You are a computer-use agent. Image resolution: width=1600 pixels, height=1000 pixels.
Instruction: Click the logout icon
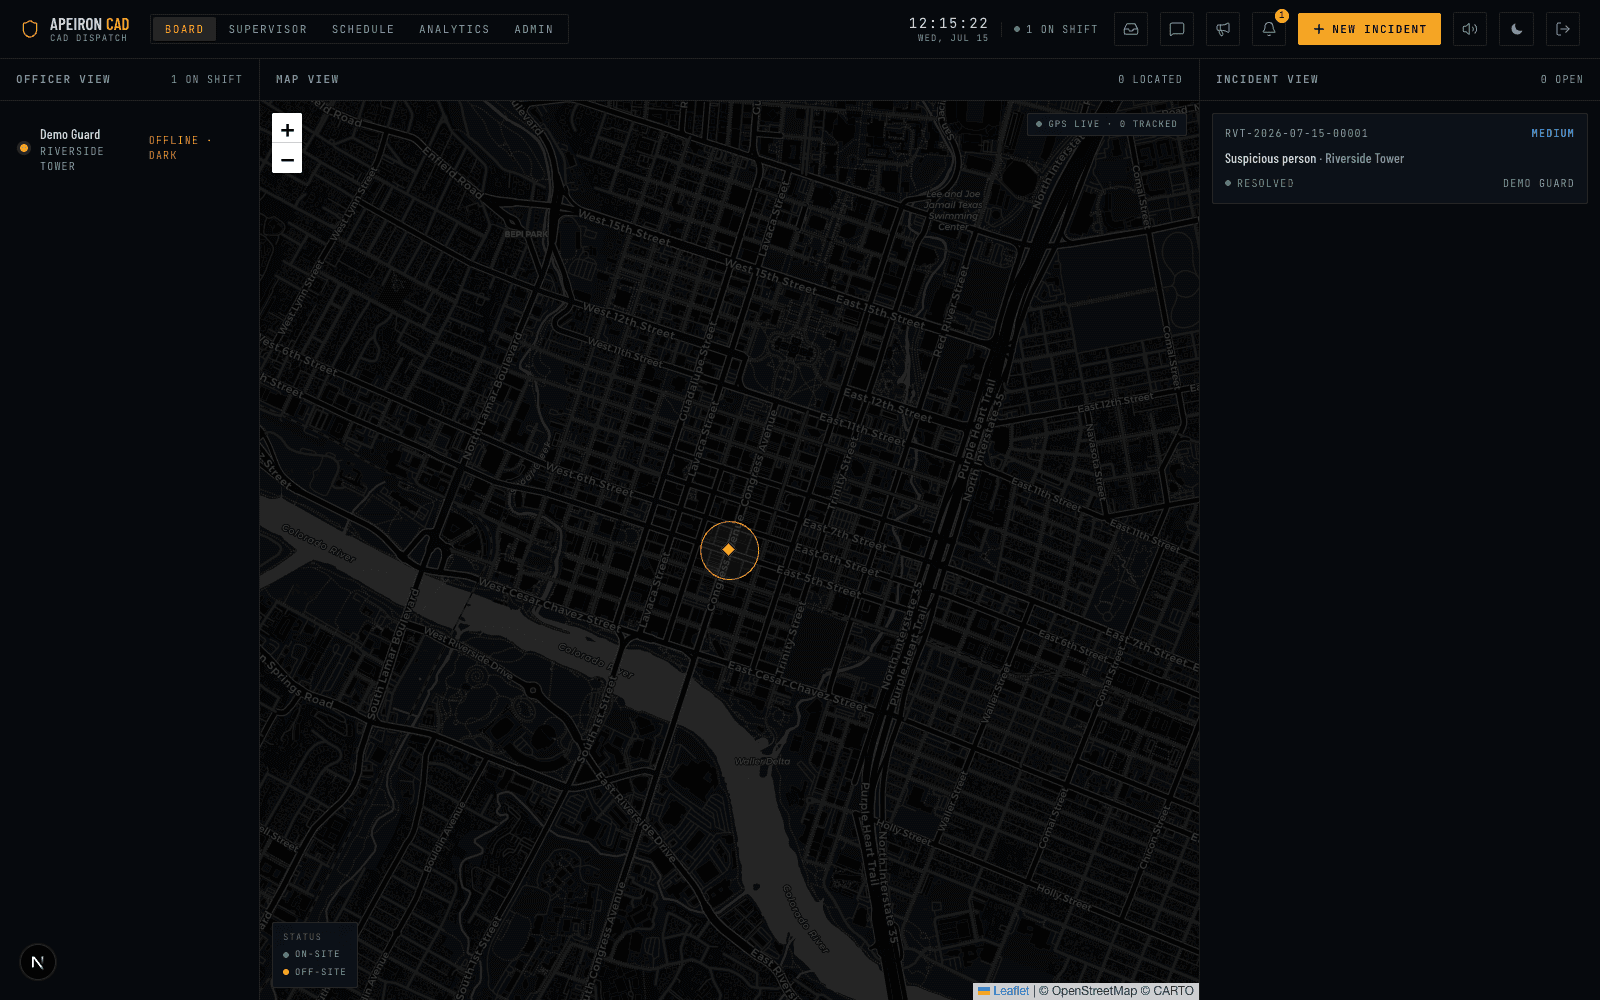coord(1563,29)
